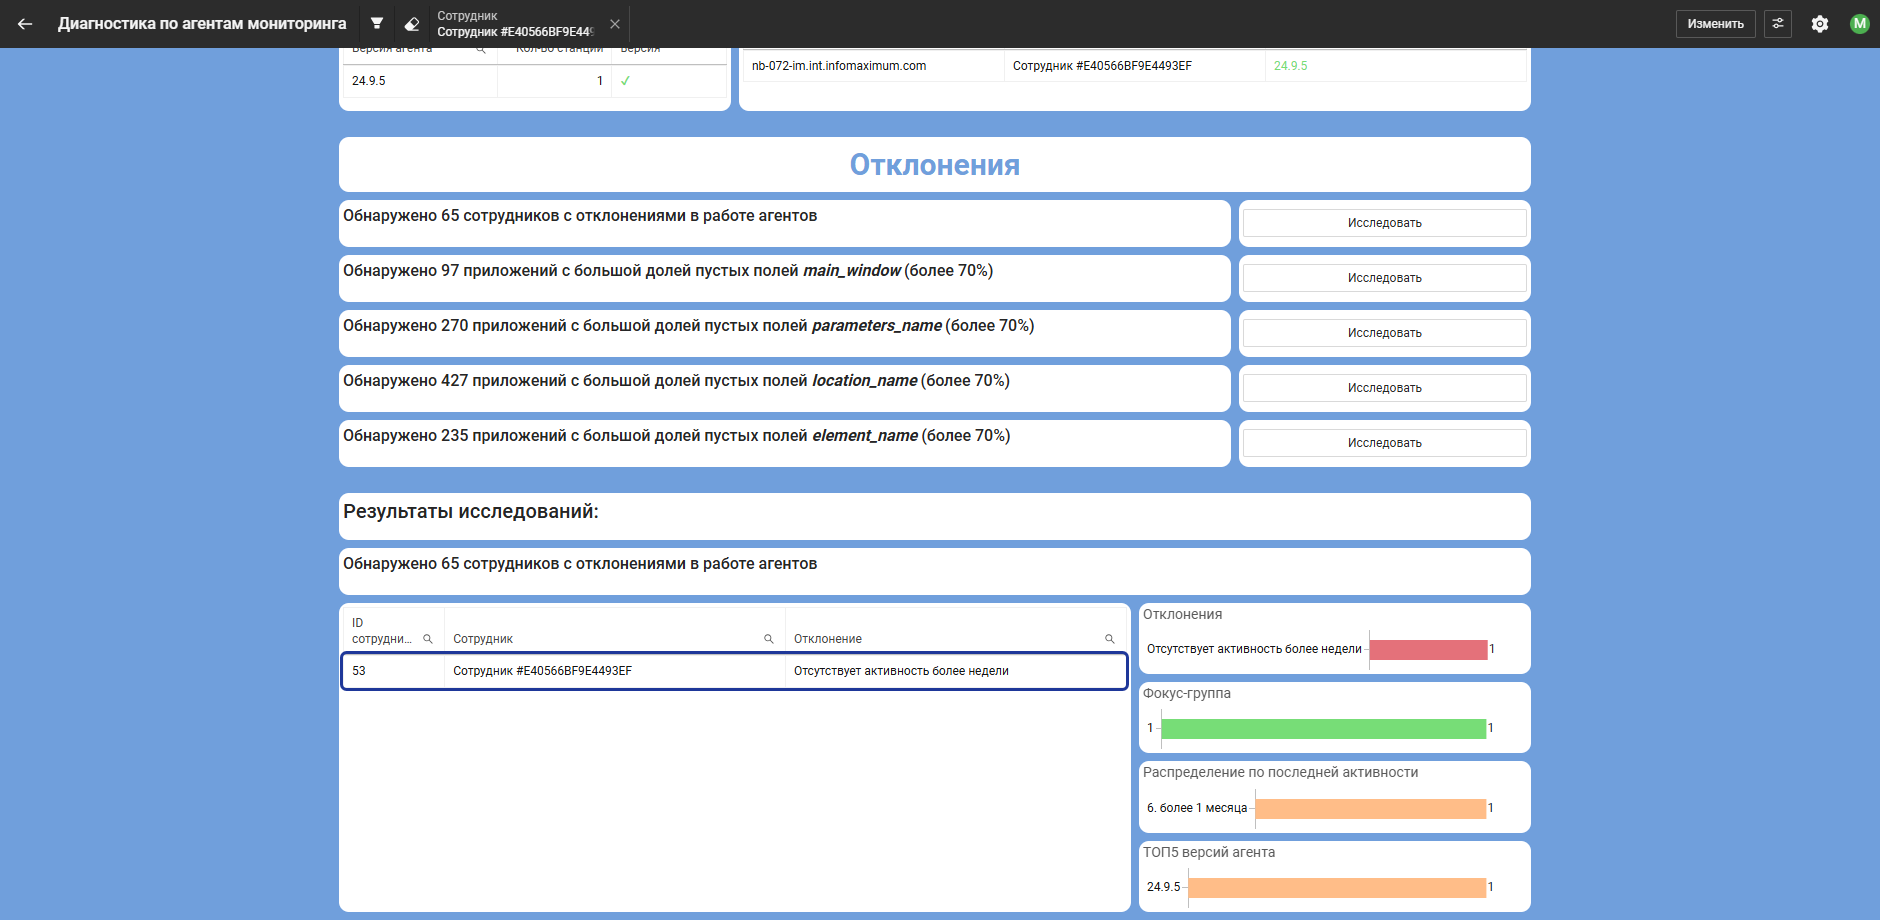Remove the Сотрудник filter chip with X
The image size is (1880, 920).
pos(615,24)
